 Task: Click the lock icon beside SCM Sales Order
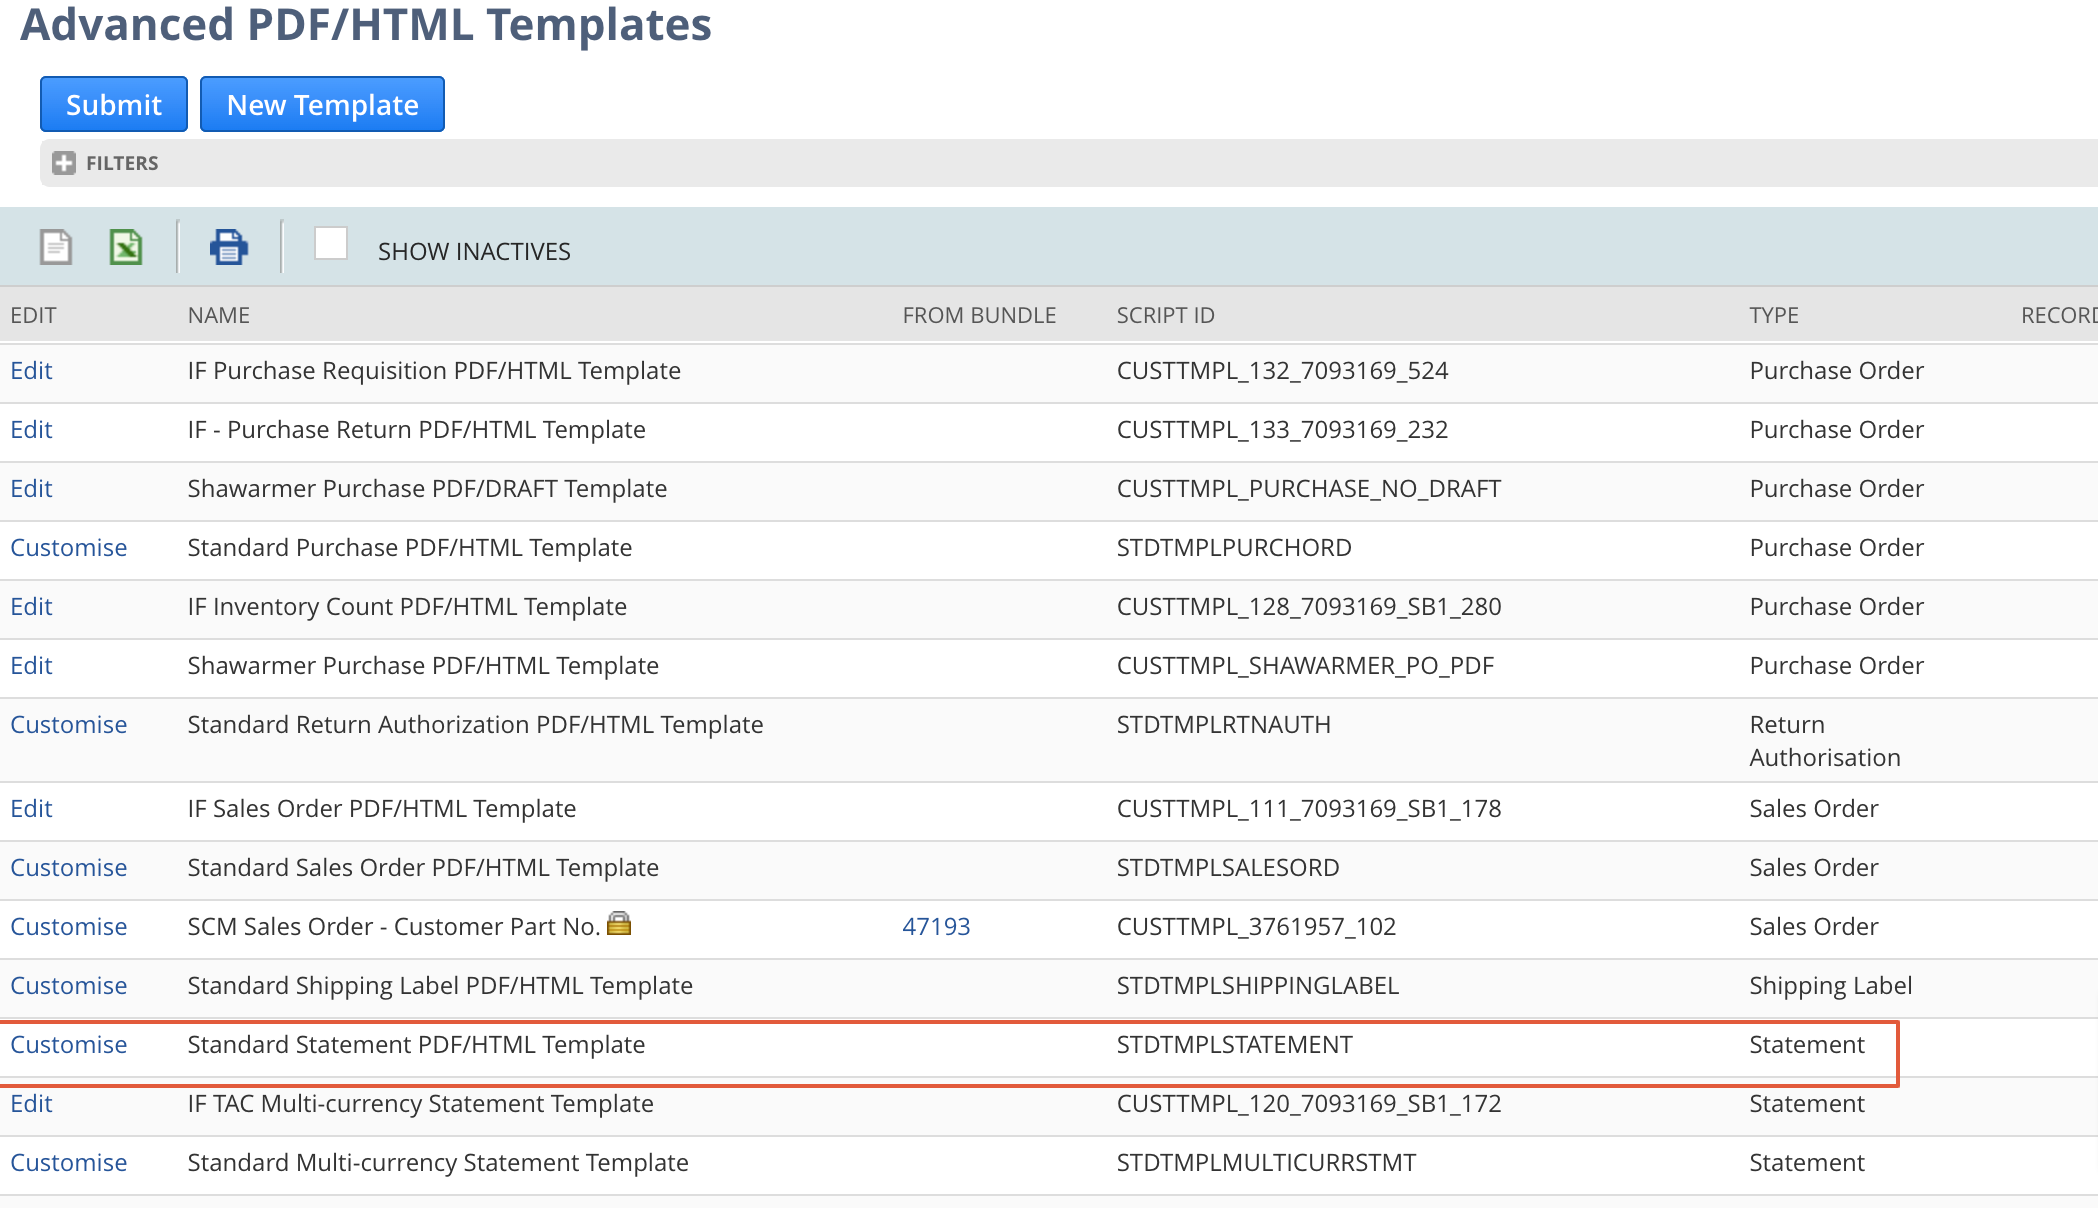tap(619, 924)
